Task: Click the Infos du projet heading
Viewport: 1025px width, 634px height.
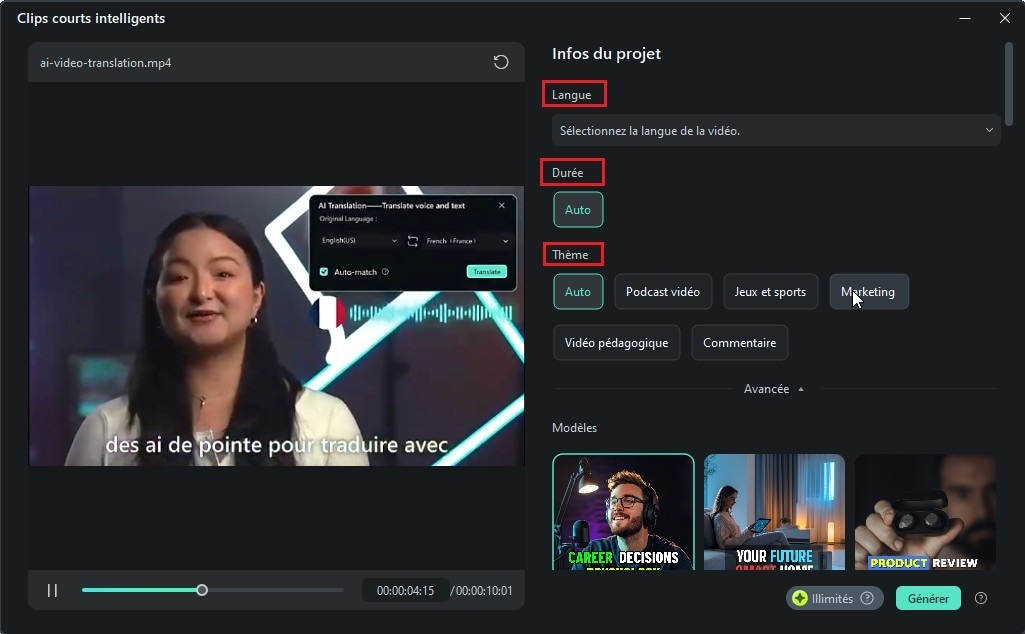Action: click(606, 54)
